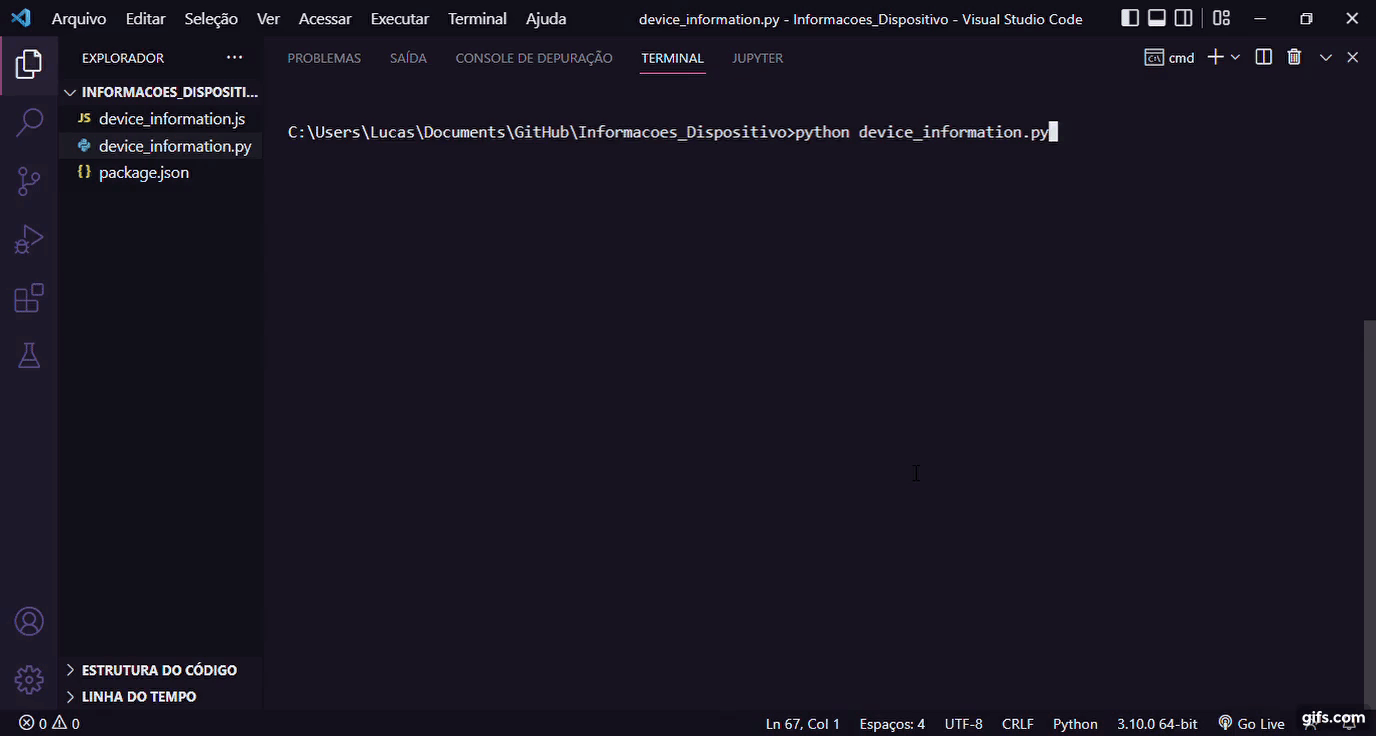Viewport: 1376px width, 736px height.
Task: Open the Executar menu
Action: coord(399,18)
